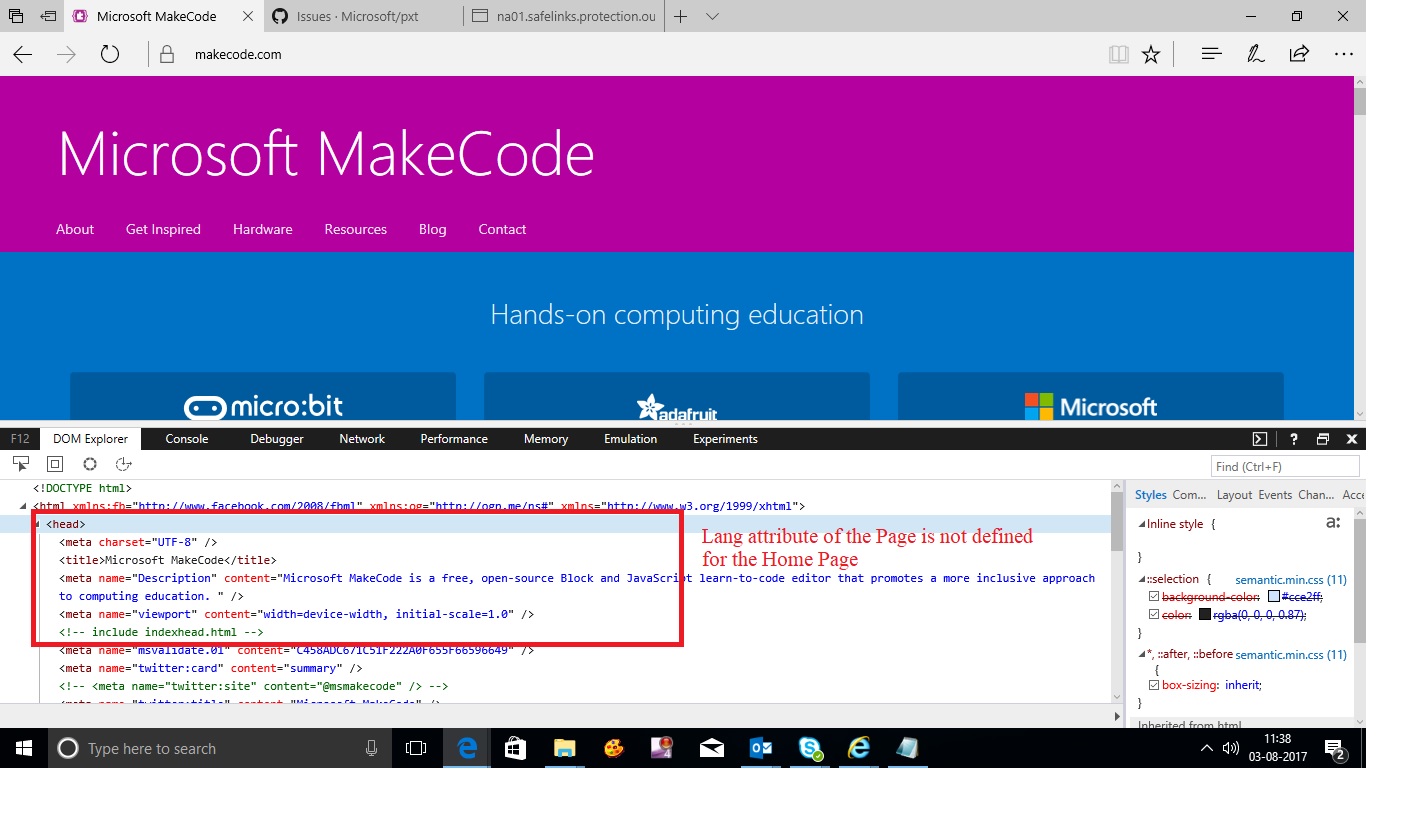Open the Network tab in DevTools
Image resolution: width=1428 pixels, height=813 pixels.
tap(361, 438)
